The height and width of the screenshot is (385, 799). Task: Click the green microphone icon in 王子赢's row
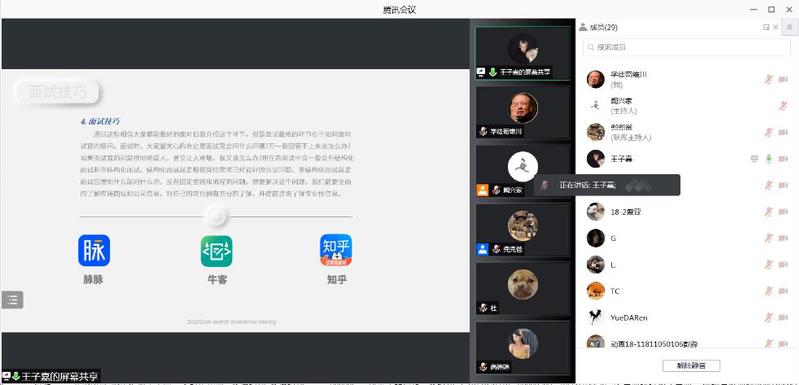pyautogui.click(x=769, y=159)
